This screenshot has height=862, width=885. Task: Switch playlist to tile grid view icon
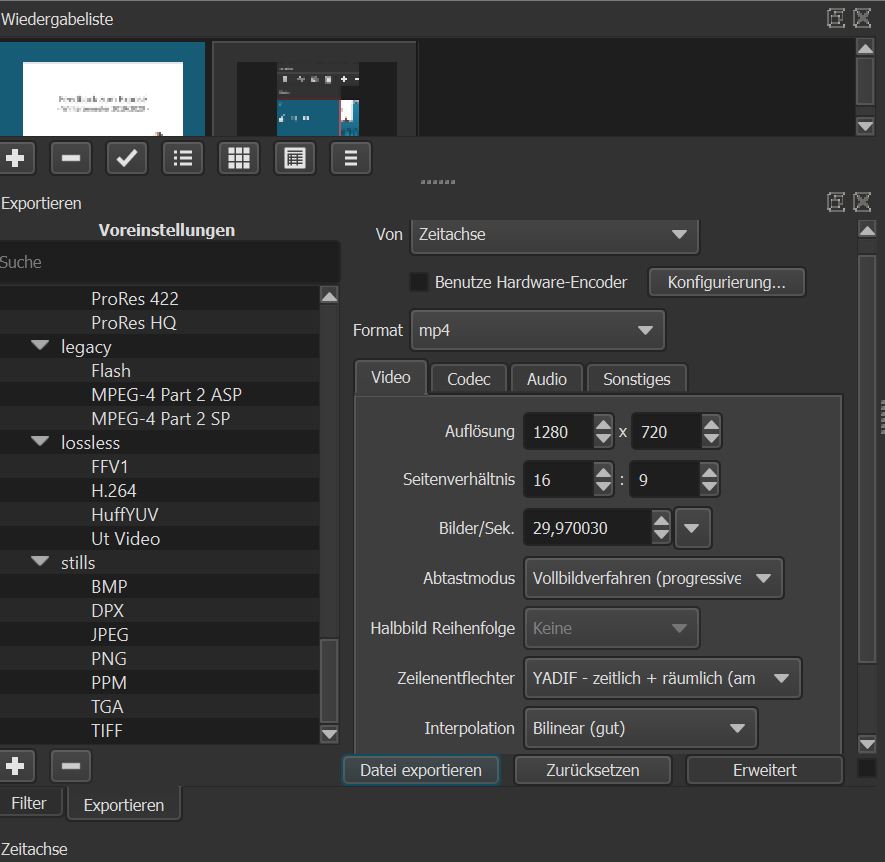point(238,158)
